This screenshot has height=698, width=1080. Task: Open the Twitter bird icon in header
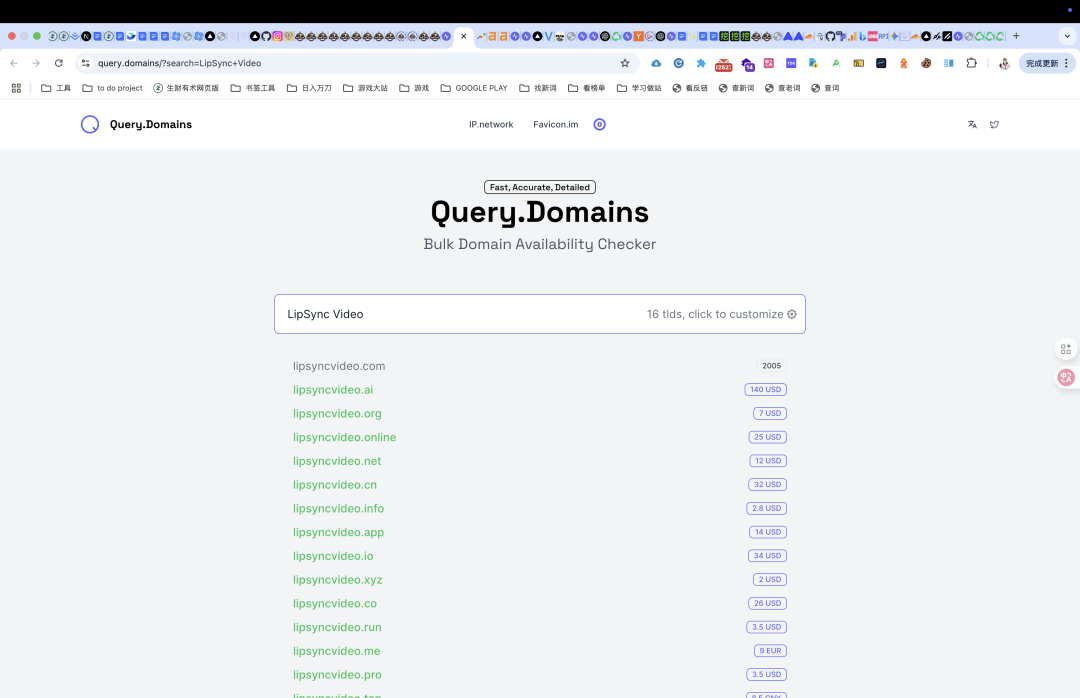click(x=994, y=125)
